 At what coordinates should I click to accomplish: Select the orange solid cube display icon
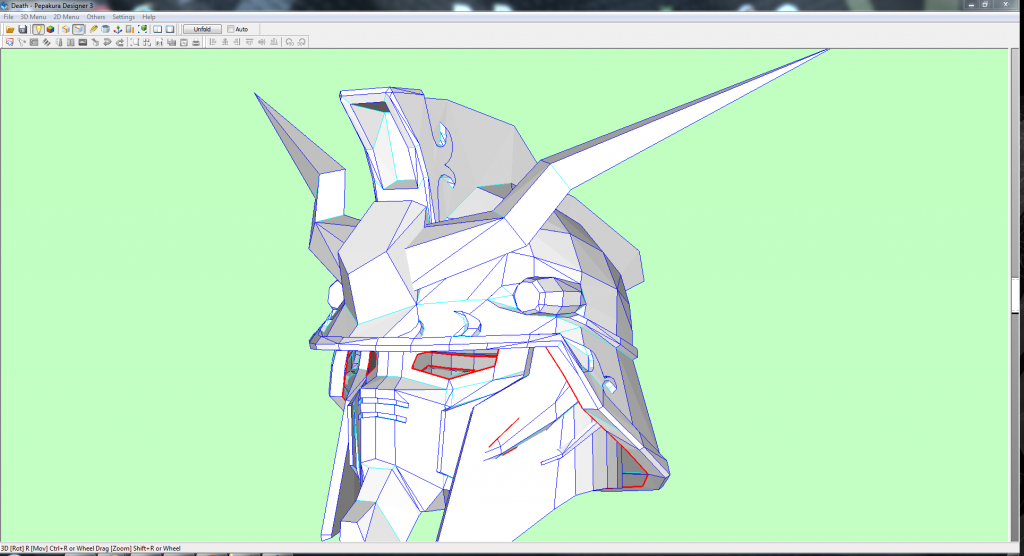pos(65,29)
